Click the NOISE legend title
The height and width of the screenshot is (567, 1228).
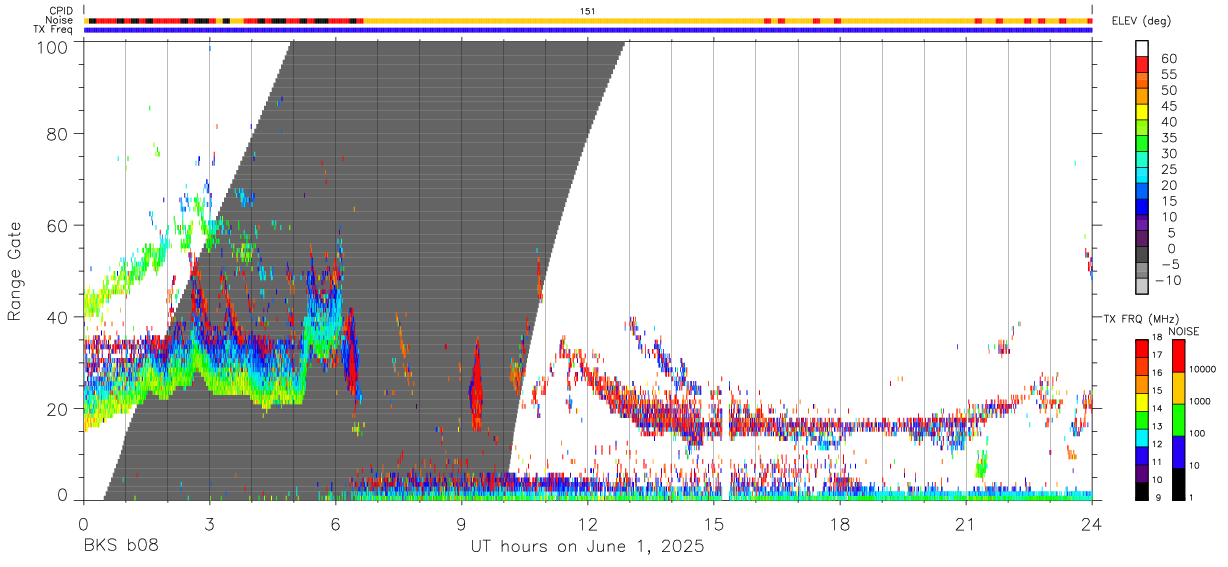tap(1184, 331)
